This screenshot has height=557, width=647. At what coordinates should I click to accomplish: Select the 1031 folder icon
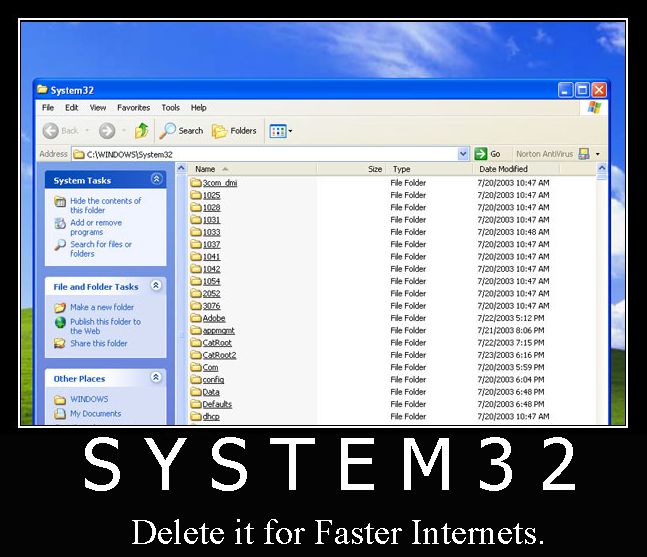click(x=196, y=220)
